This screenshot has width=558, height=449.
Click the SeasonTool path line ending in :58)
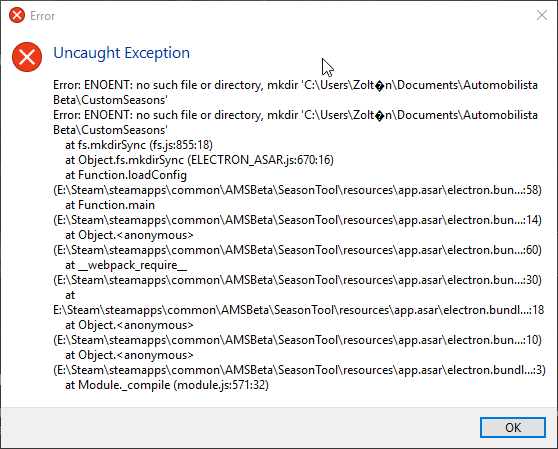point(298,190)
